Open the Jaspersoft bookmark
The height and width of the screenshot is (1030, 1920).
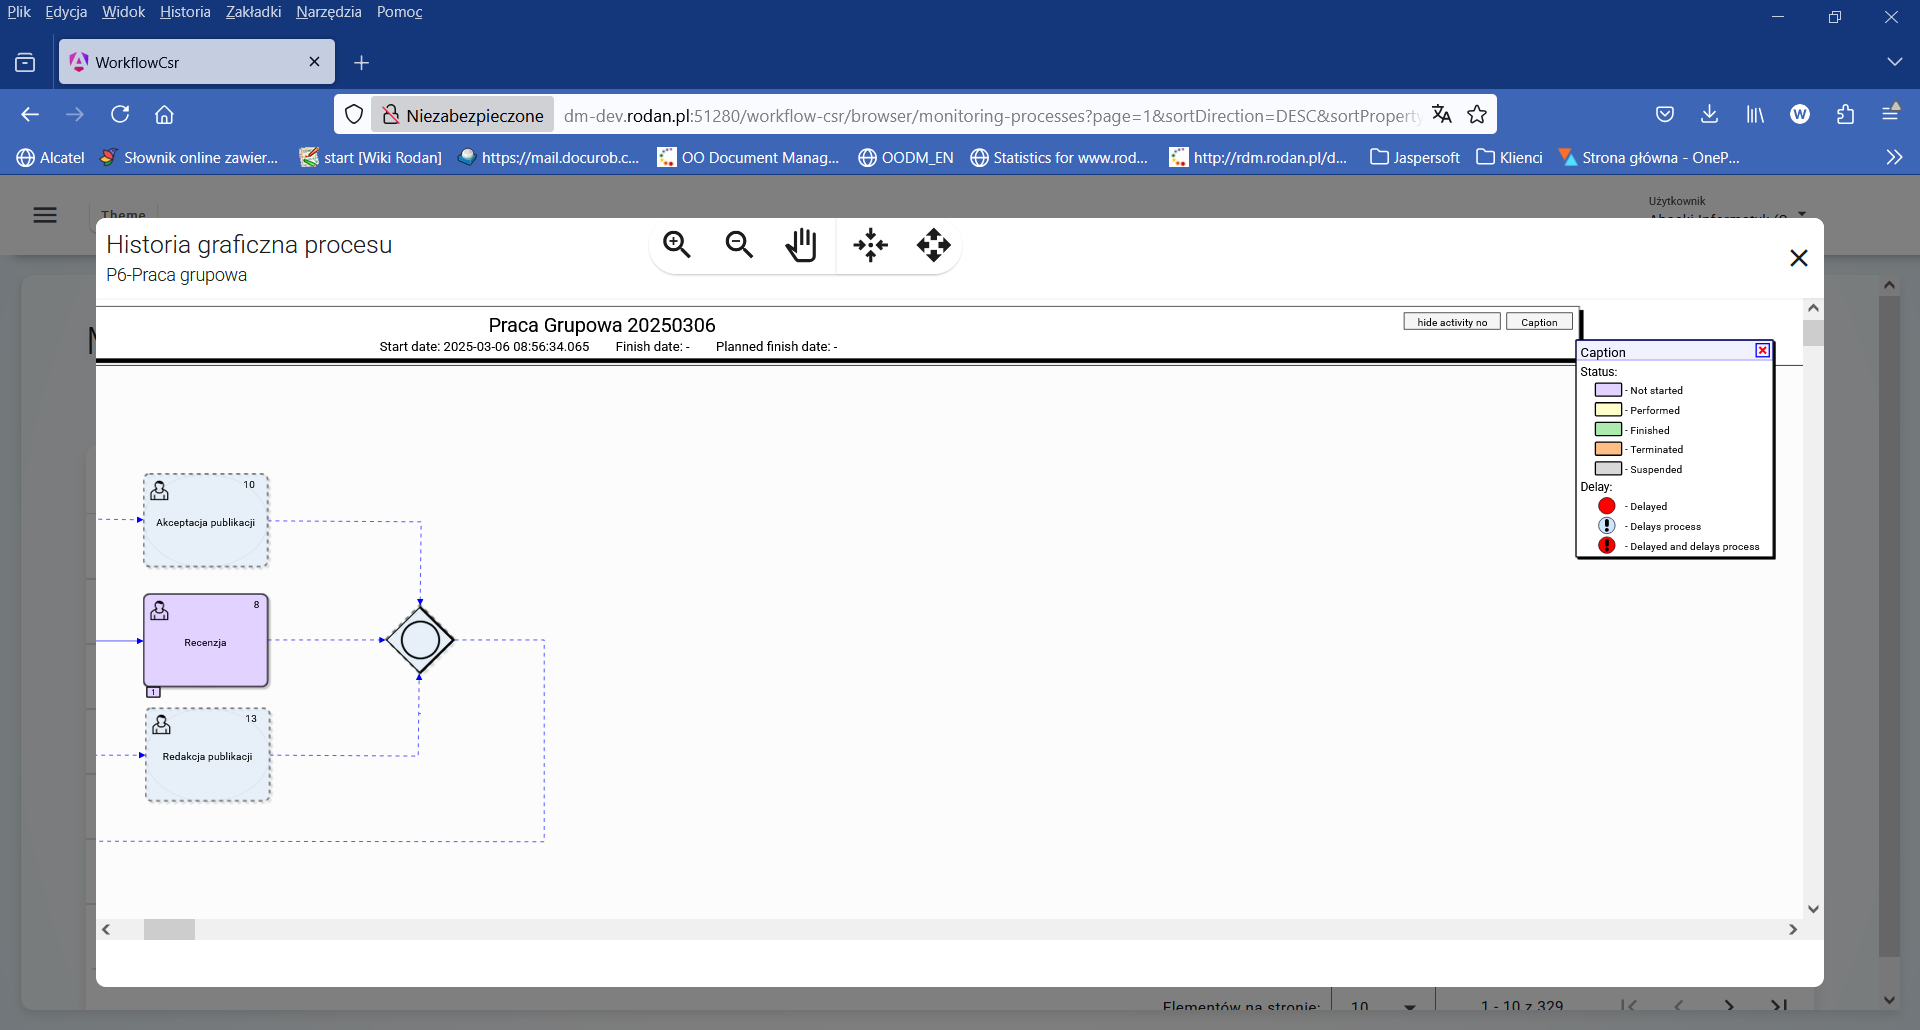(x=1413, y=157)
